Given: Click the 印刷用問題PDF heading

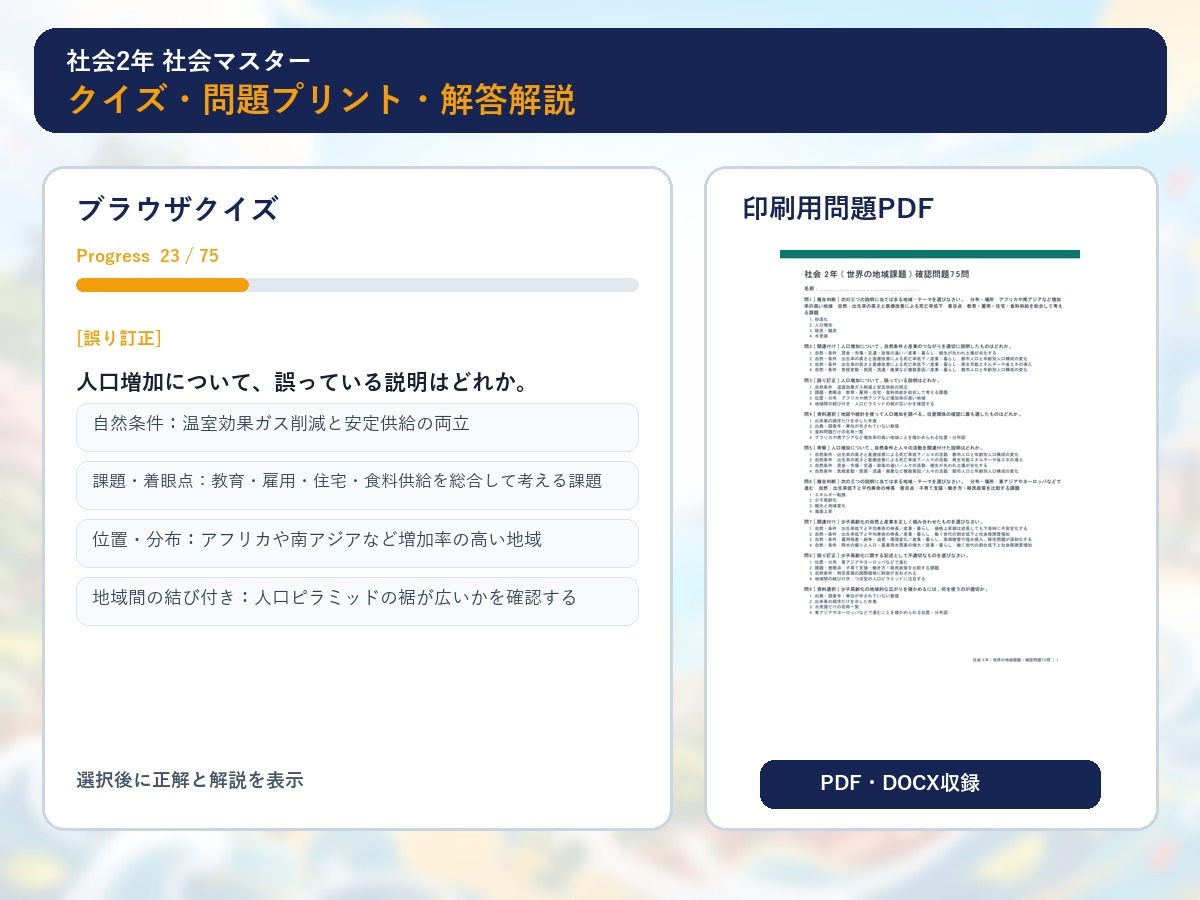Looking at the screenshot, I should (x=838, y=208).
